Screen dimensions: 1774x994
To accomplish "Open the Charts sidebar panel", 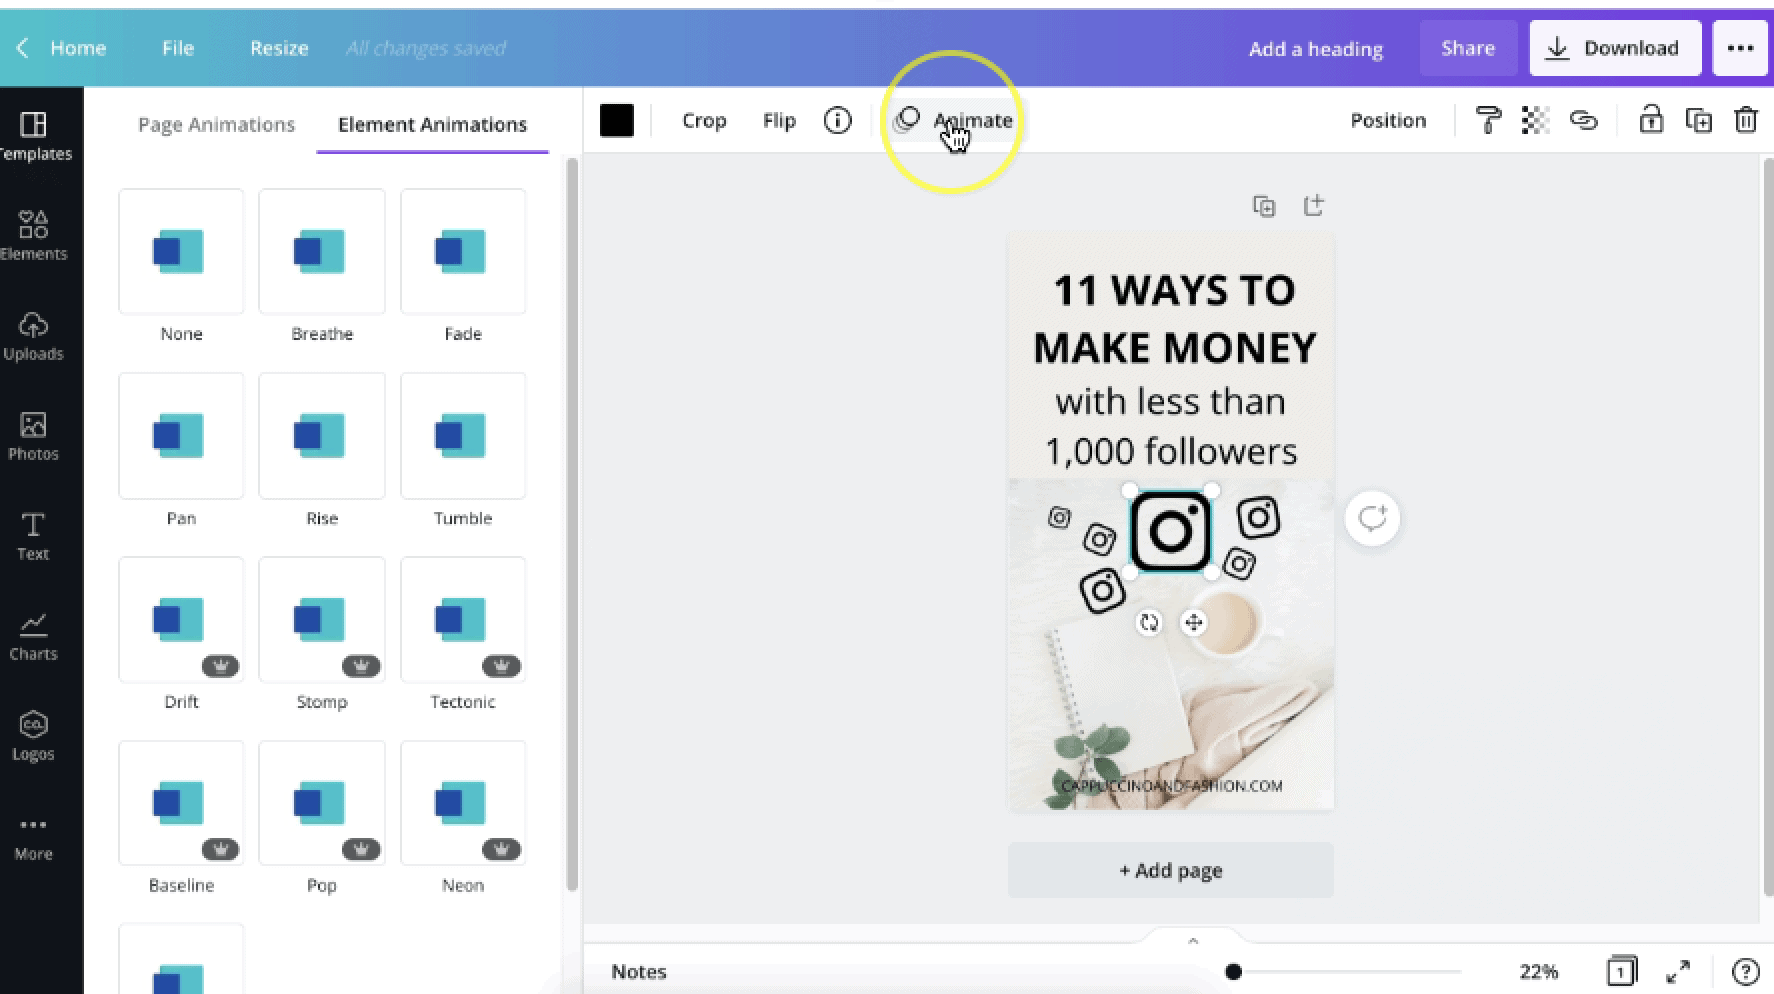I will click(33, 636).
